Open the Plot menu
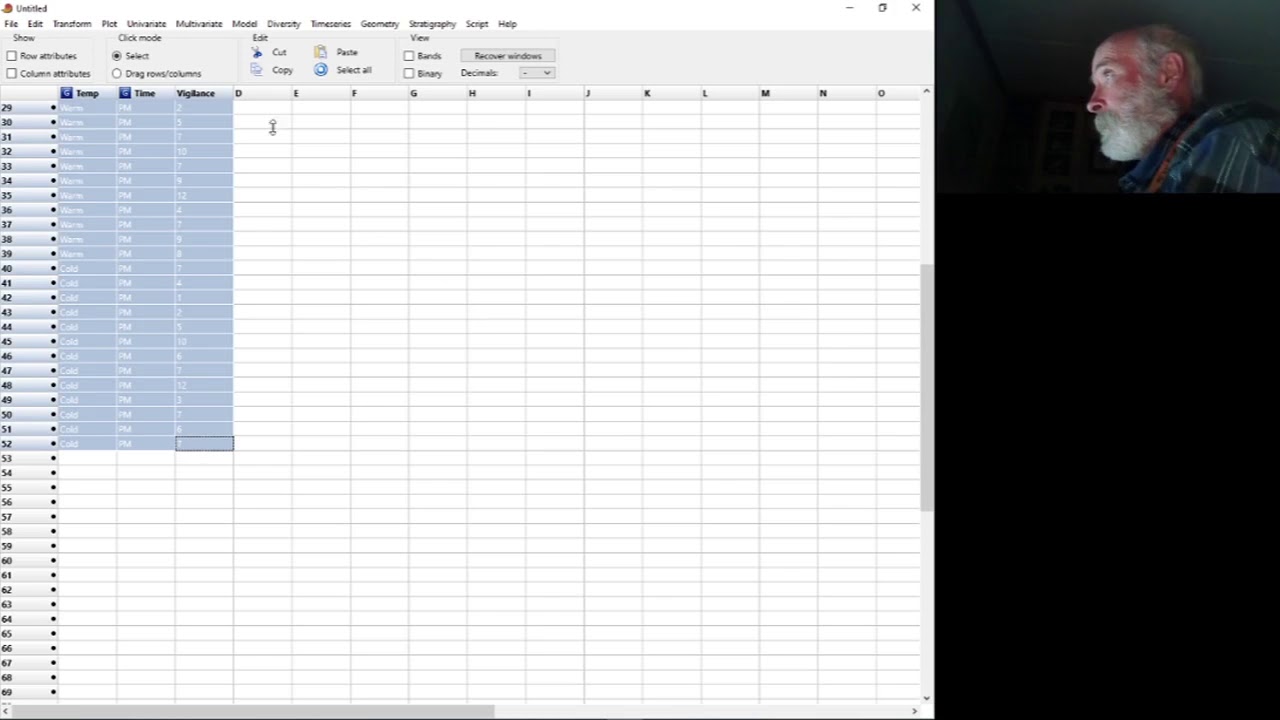Viewport: 1280px width, 720px height. tap(109, 24)
